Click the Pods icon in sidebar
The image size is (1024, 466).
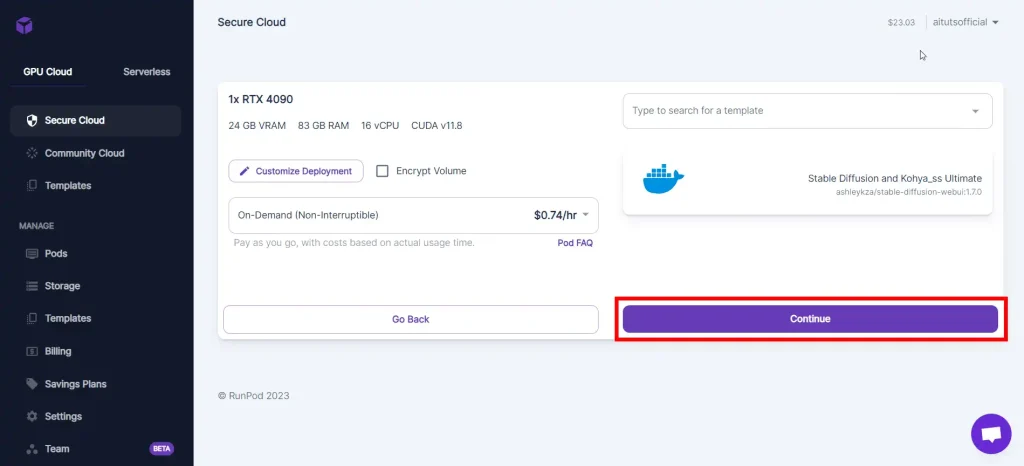coord(32,254)
